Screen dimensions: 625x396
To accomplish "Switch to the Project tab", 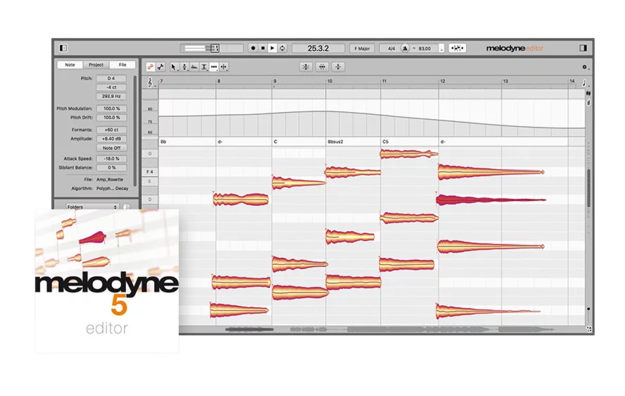I will point(96,65).
